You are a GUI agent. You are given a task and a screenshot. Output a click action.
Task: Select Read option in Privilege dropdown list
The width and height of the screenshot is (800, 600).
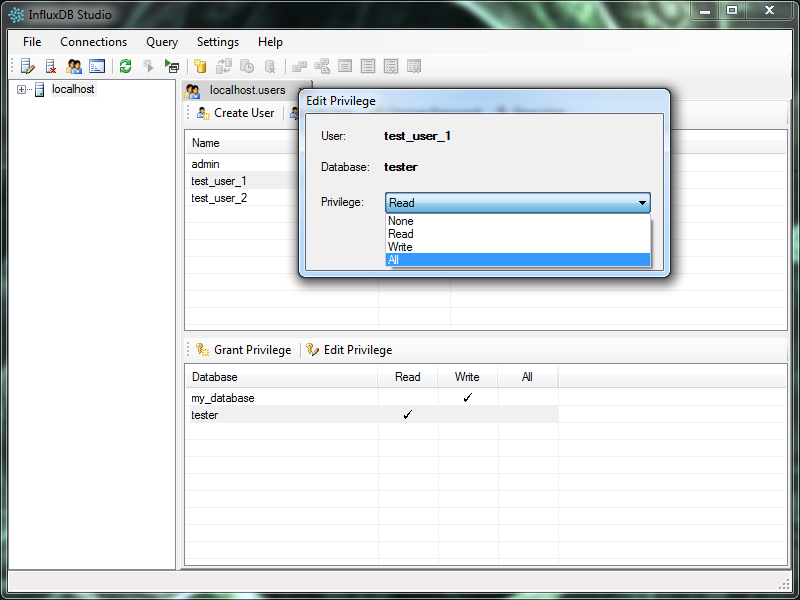click(x=518, y=234)
